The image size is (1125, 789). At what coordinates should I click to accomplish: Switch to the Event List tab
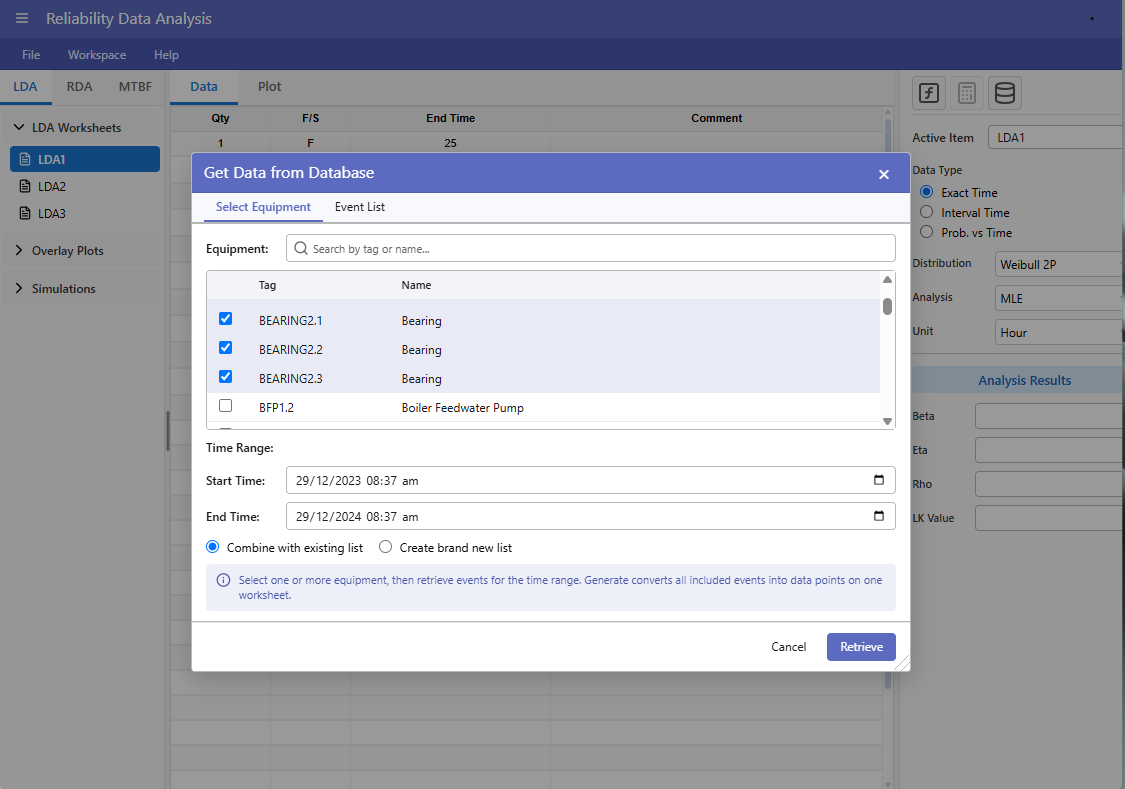359,207
